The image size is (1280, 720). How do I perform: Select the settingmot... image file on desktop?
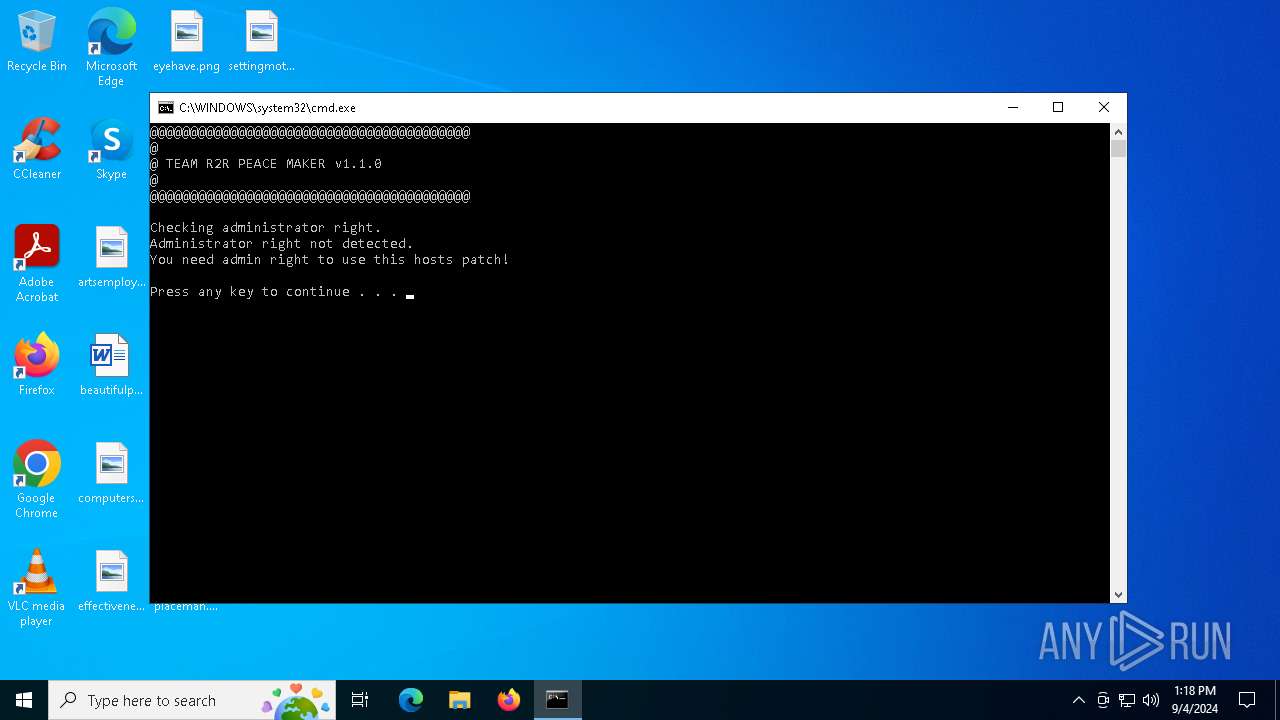coord(261,42)
